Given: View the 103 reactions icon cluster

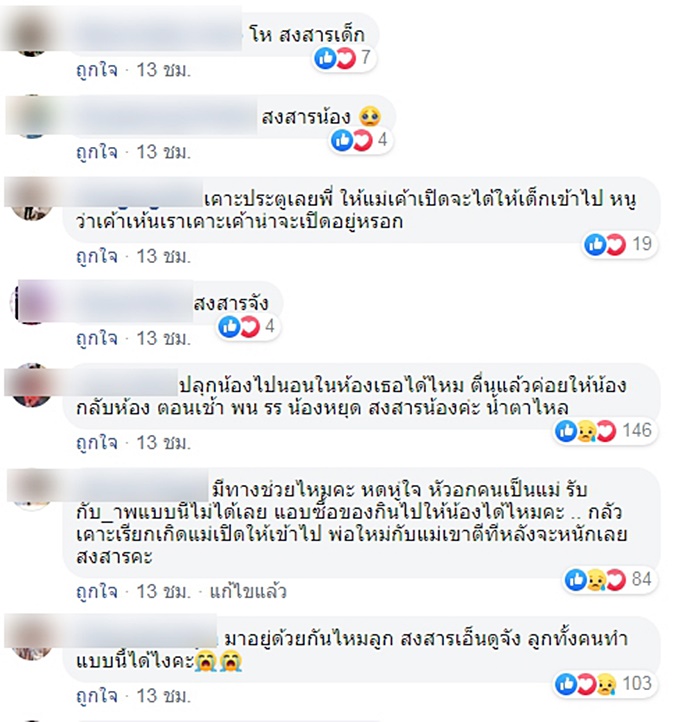Looking at the screenshot, I should [x=605, y=684].
